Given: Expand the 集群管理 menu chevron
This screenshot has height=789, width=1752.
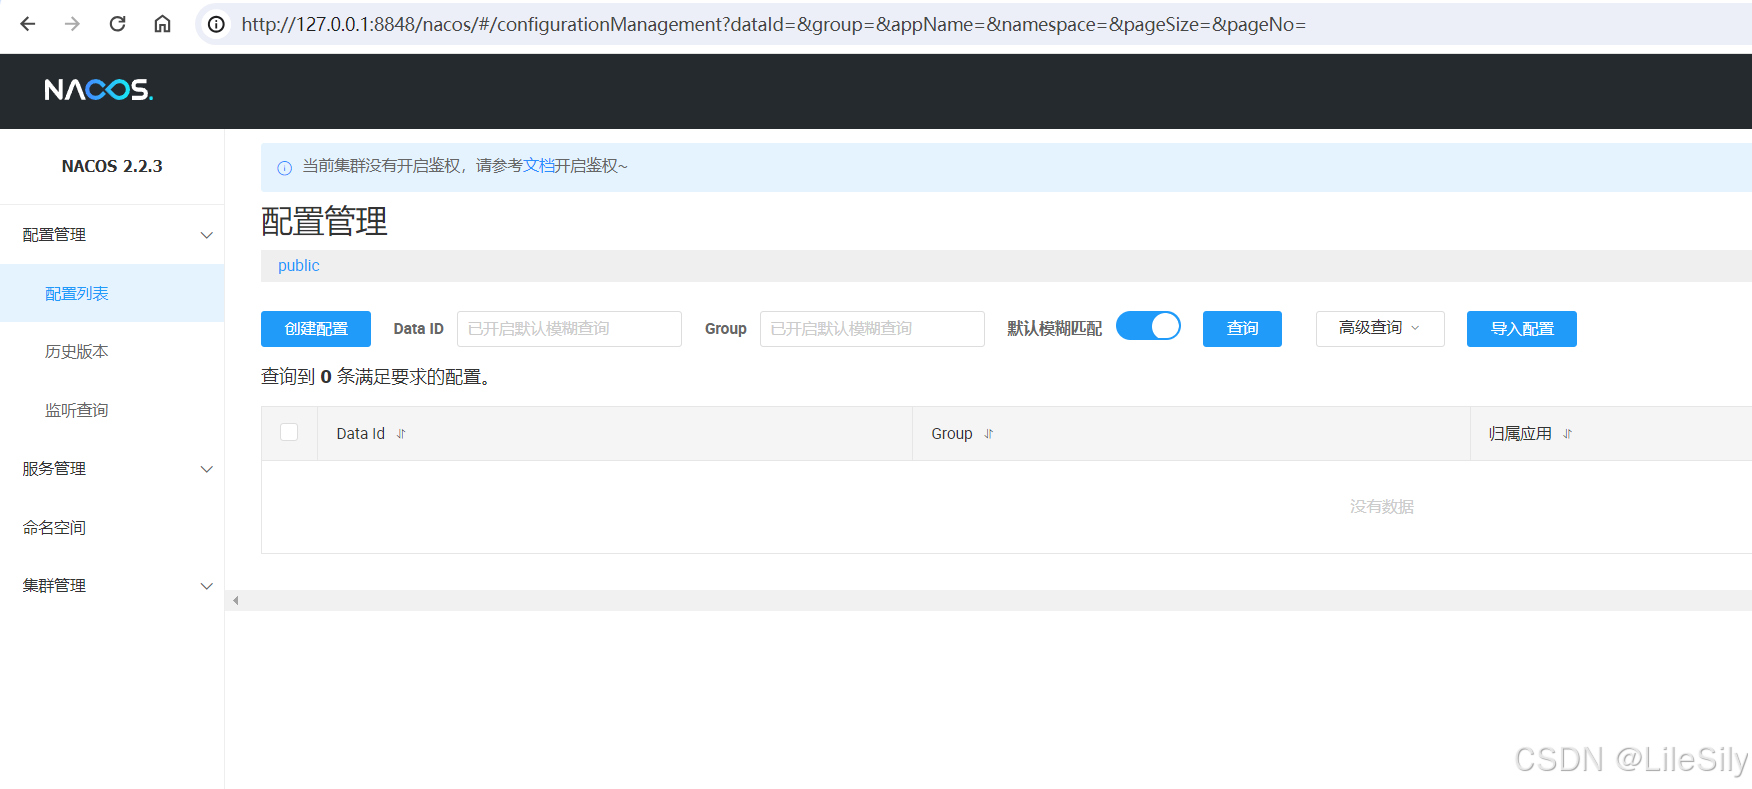Looking at the screenshot, I should tap(207, 586).
